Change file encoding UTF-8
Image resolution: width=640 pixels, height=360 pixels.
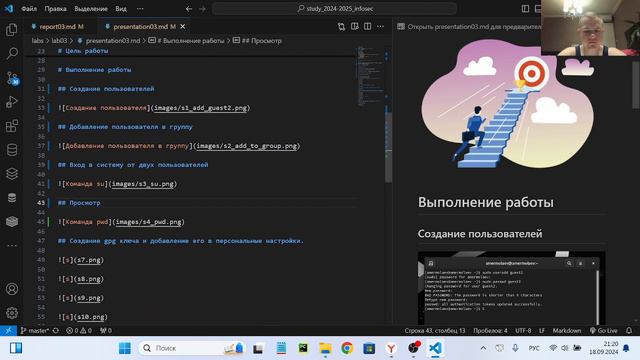523,331
